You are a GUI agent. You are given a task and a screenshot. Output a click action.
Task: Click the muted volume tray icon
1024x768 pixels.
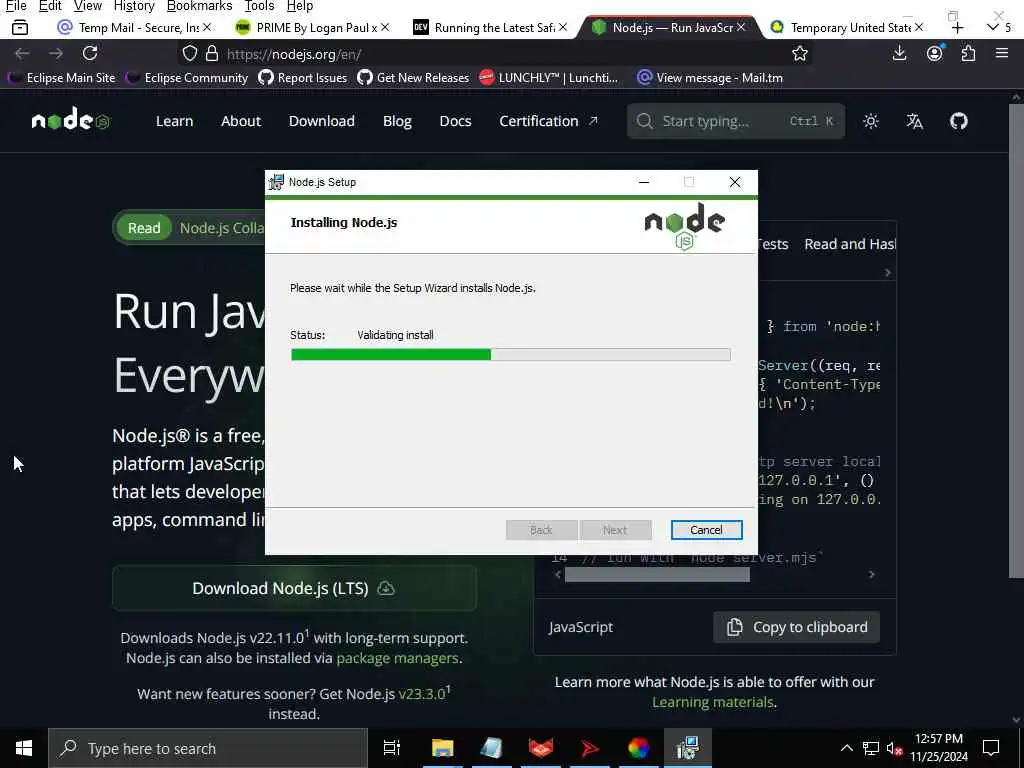point(894,748)
